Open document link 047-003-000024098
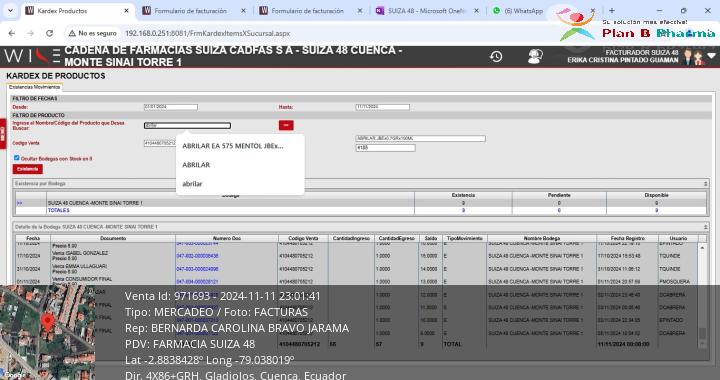Screen dimensions: 720x380 tap(197, 269)
